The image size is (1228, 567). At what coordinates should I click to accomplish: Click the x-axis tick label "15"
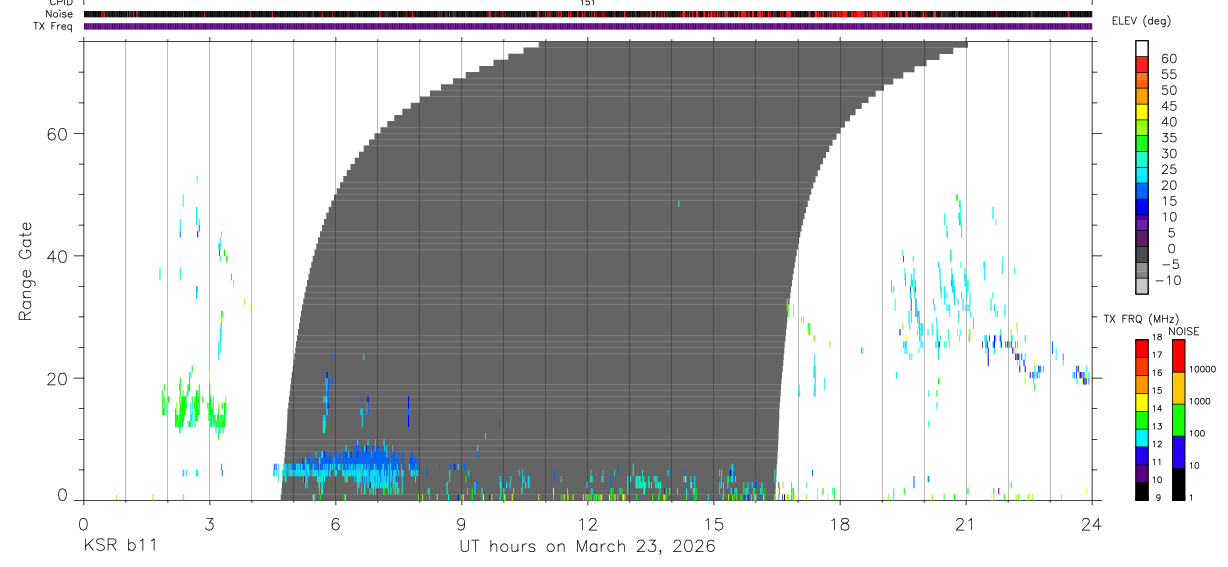(x=713, y=524)
